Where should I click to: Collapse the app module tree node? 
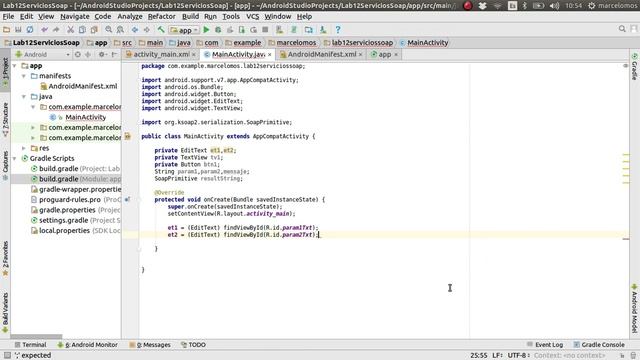click(x=15, y=66)
